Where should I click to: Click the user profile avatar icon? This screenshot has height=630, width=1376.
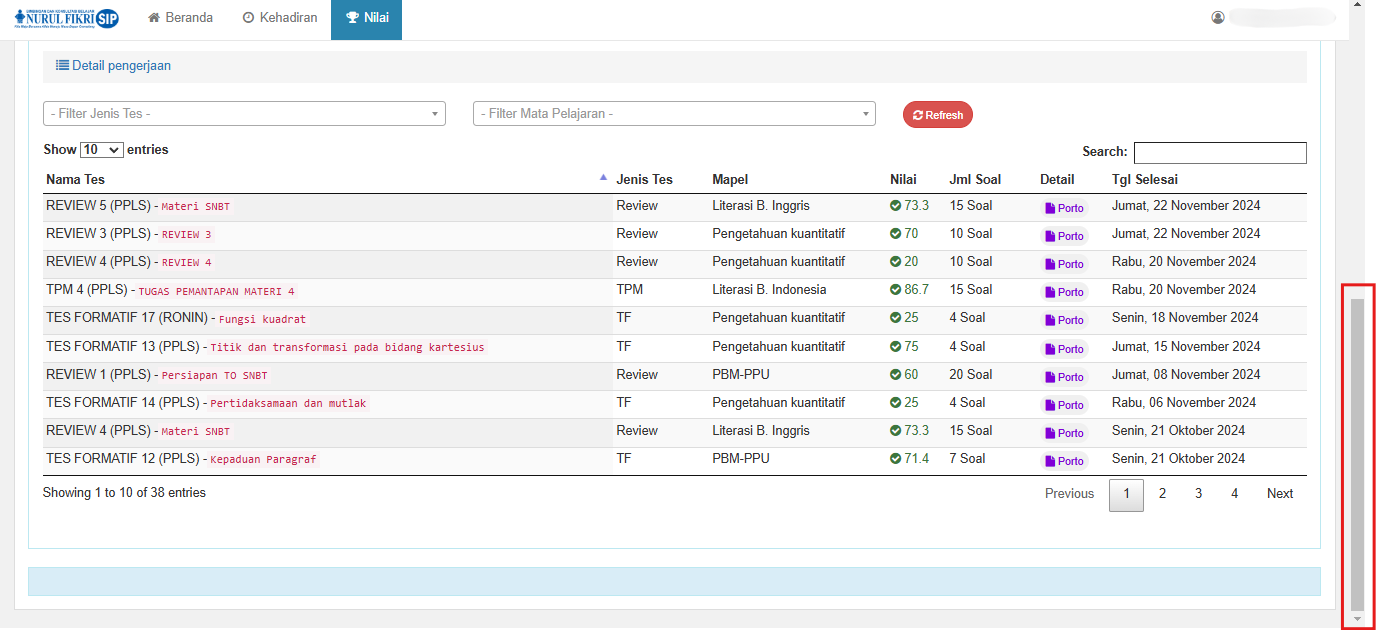pyautogui.click(x=1217, y=17)
